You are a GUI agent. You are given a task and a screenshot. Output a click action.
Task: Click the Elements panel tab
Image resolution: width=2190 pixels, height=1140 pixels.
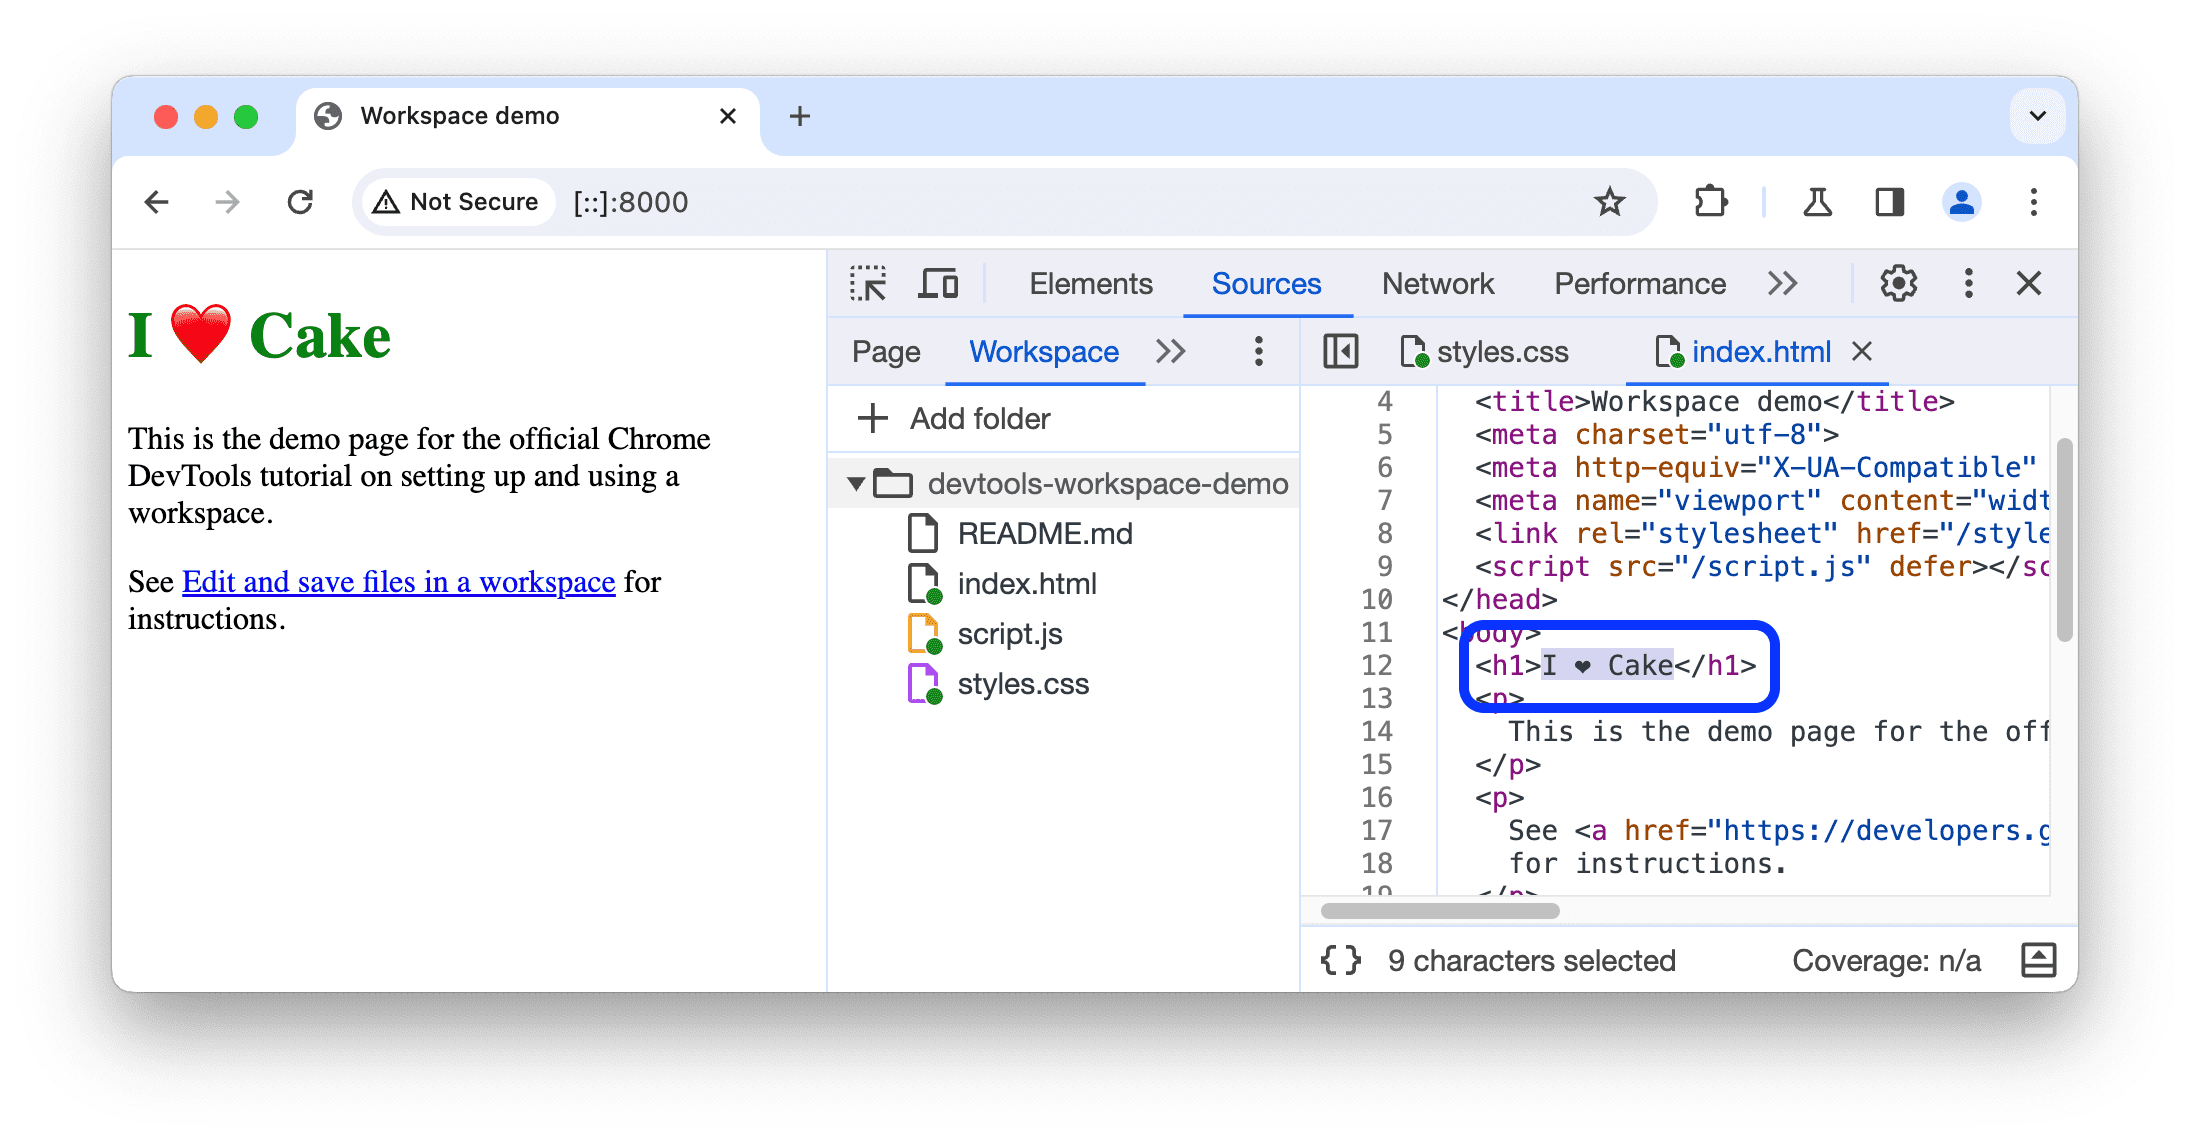coord(1089,284)
